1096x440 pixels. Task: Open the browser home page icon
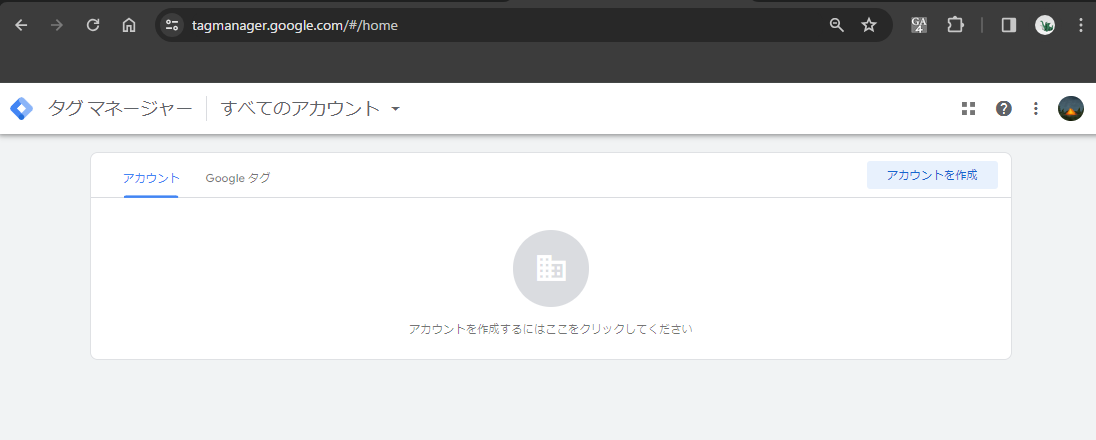[129, 25]
